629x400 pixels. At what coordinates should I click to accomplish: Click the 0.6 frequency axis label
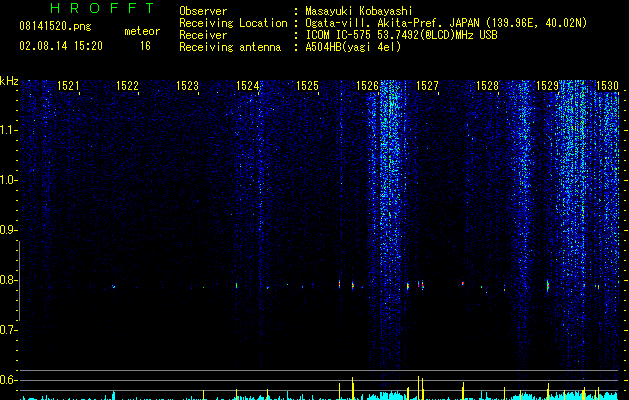pyautogui.click(x=8, y=380)
